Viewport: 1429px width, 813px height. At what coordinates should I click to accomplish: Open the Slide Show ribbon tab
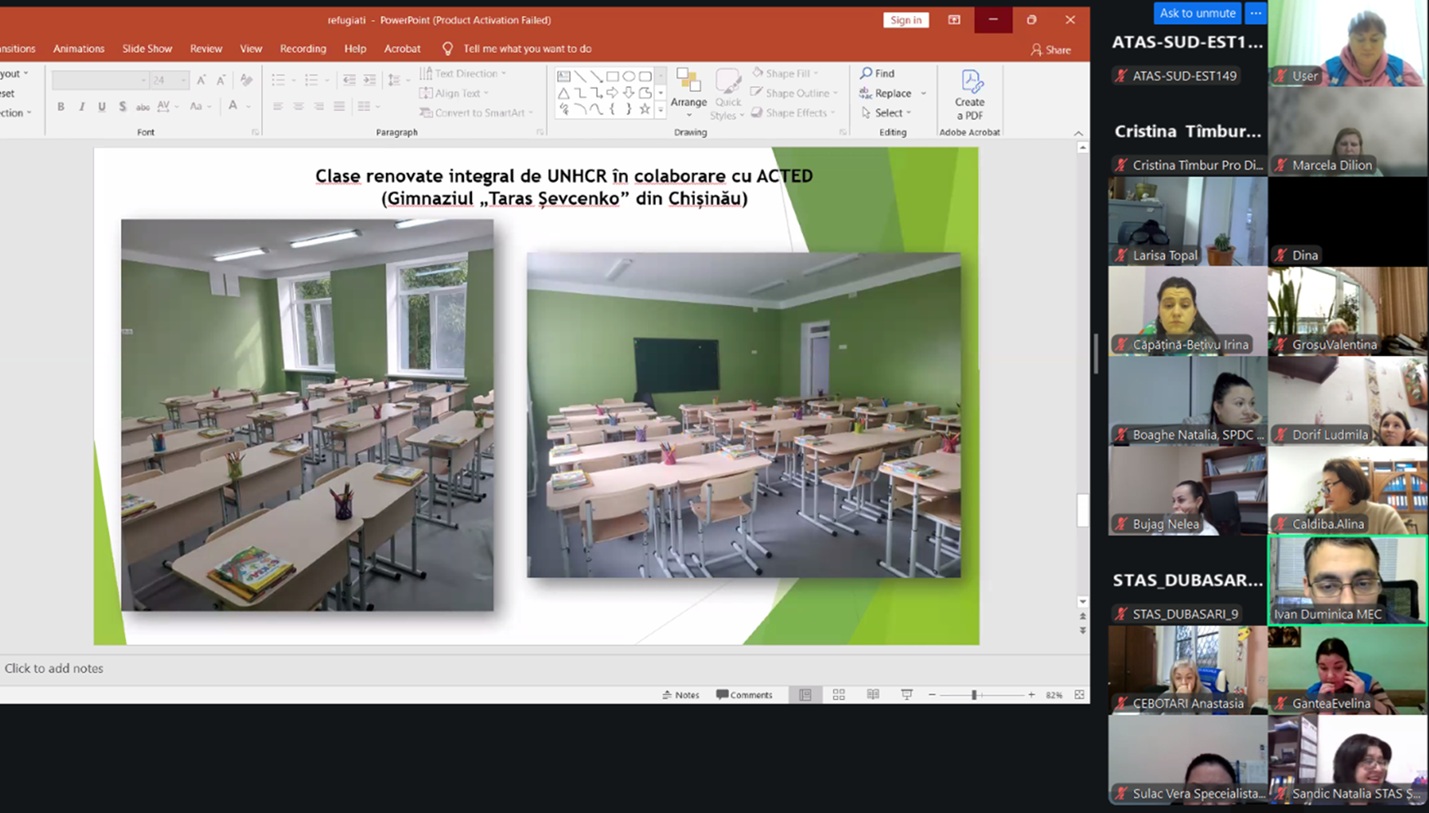(x=147, y=48)
